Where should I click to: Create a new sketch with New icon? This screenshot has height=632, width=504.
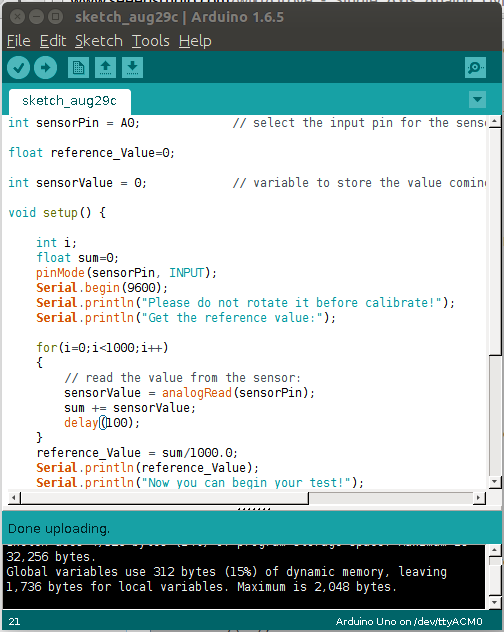point(78,67)
